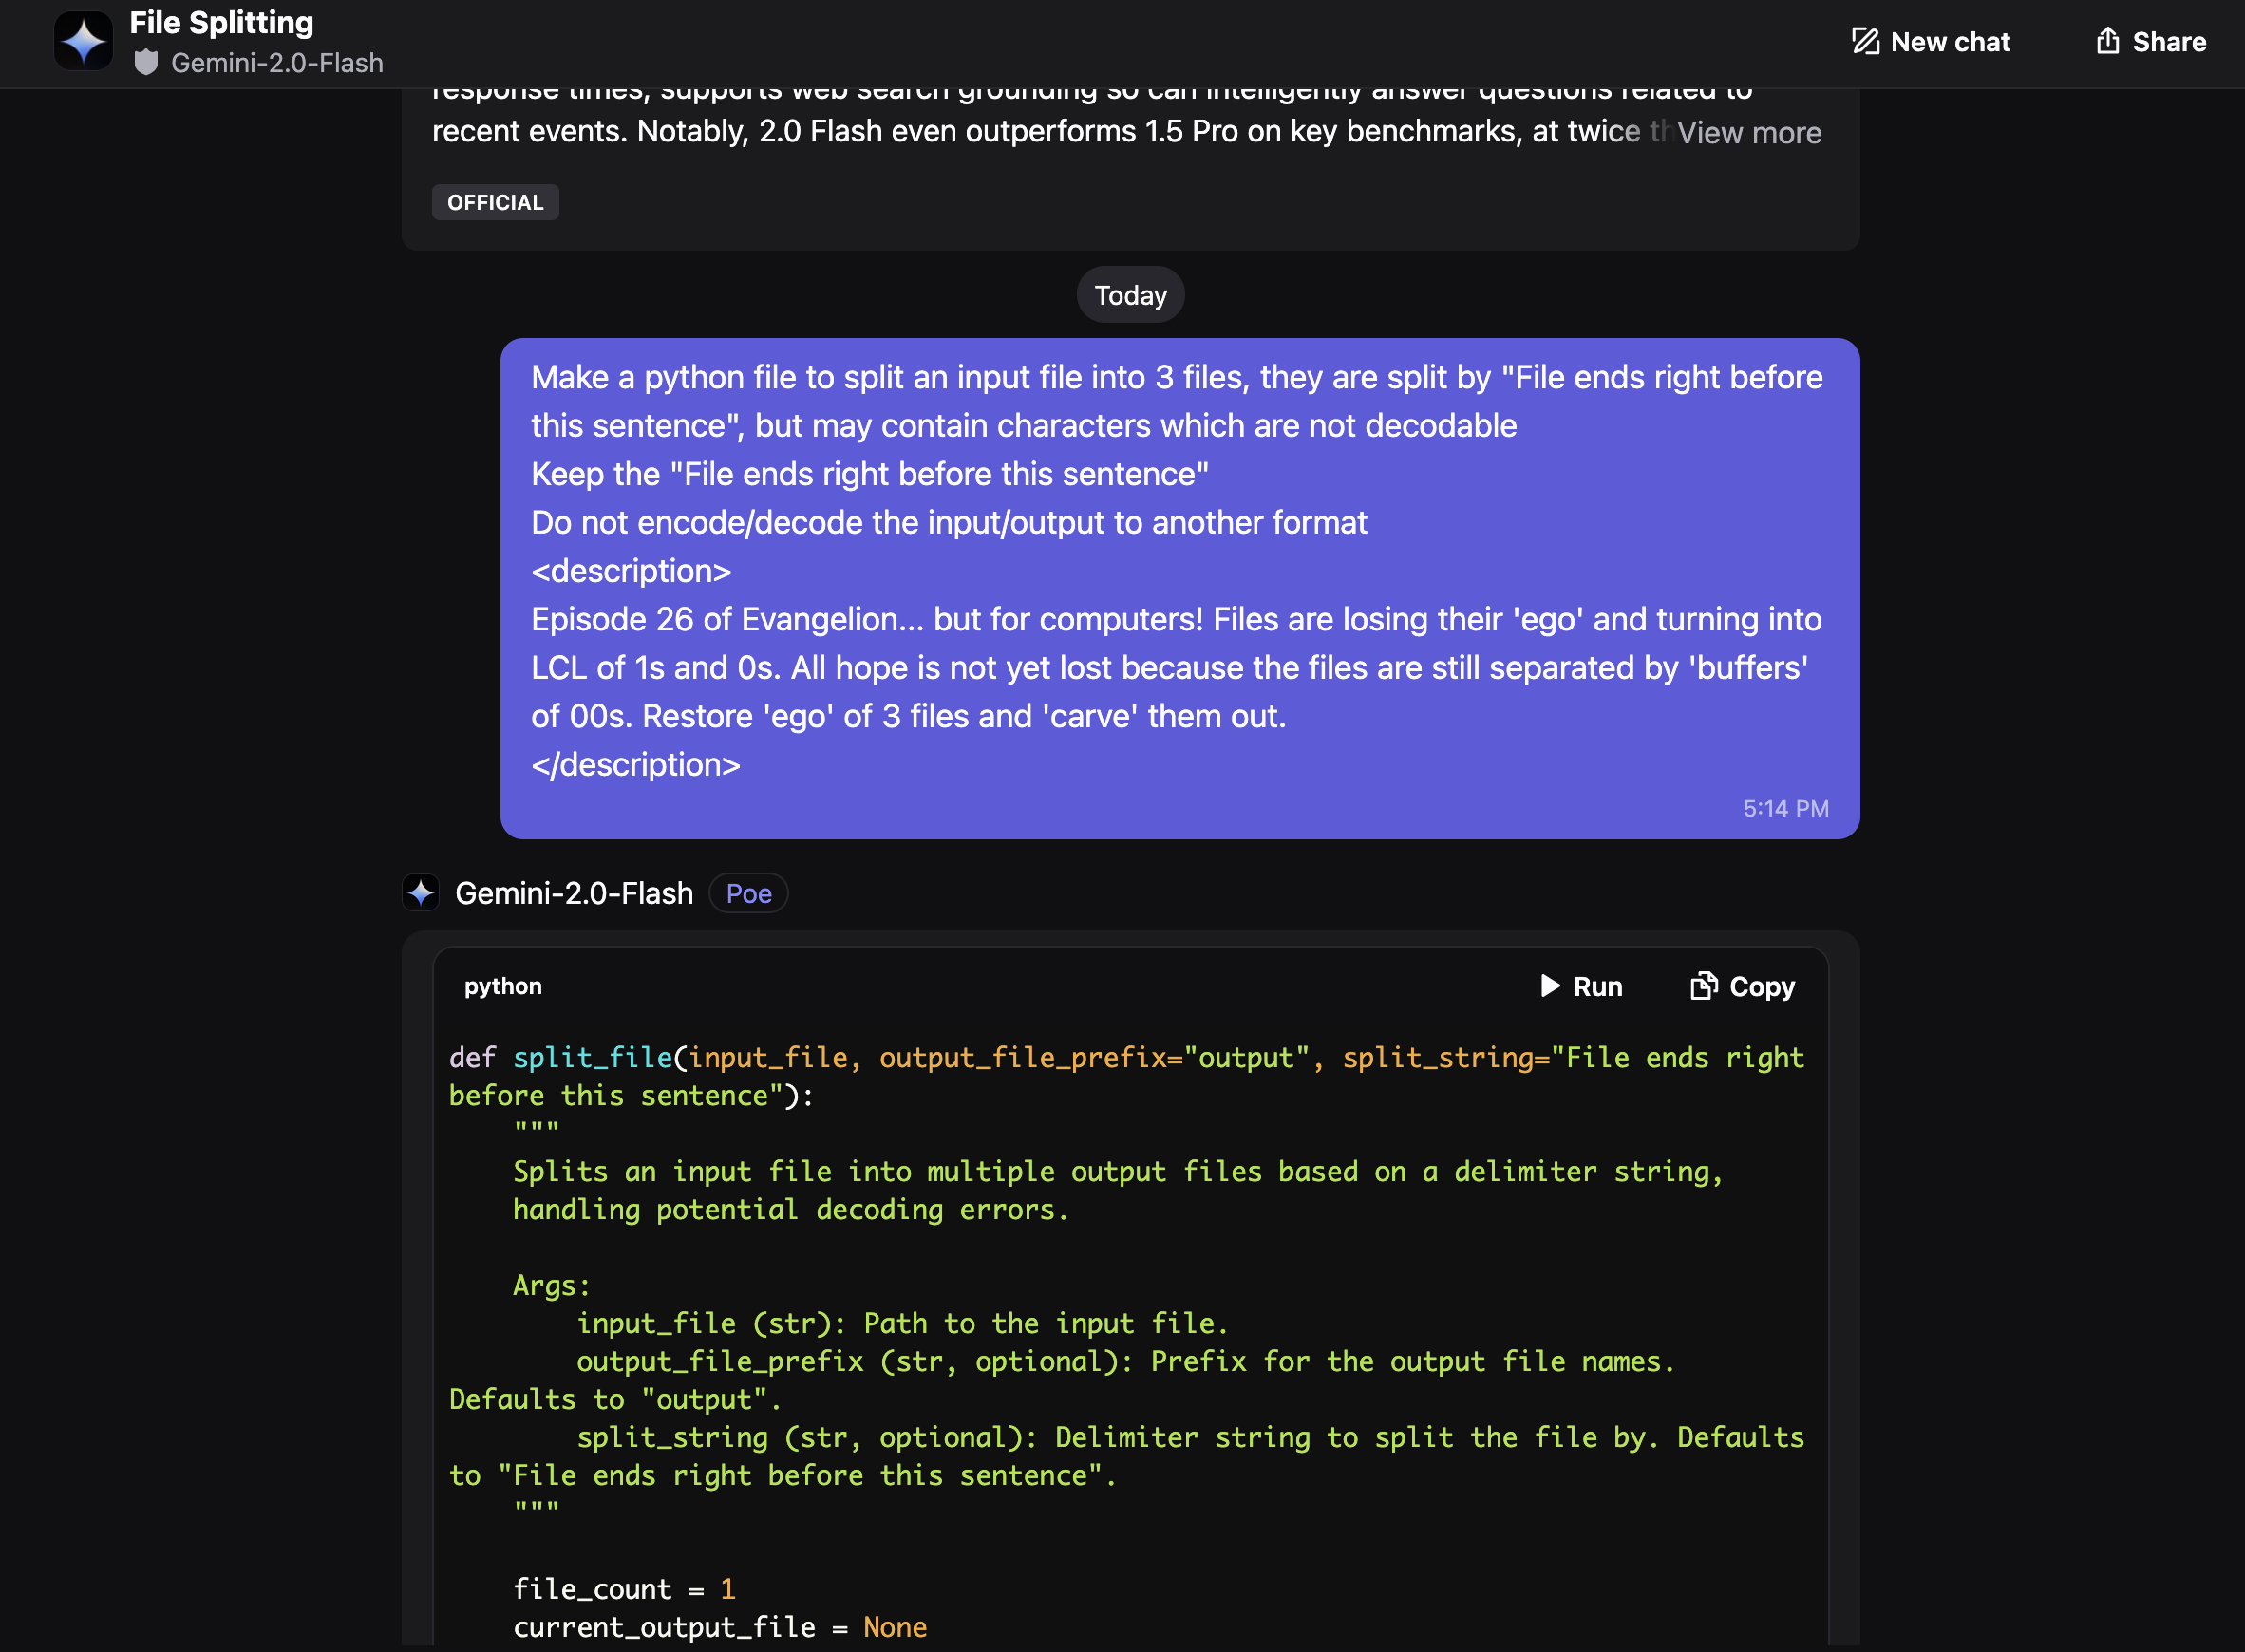Click the Copy button text
Viewport: 2245px width, 1652px height.
[1762, 986]
